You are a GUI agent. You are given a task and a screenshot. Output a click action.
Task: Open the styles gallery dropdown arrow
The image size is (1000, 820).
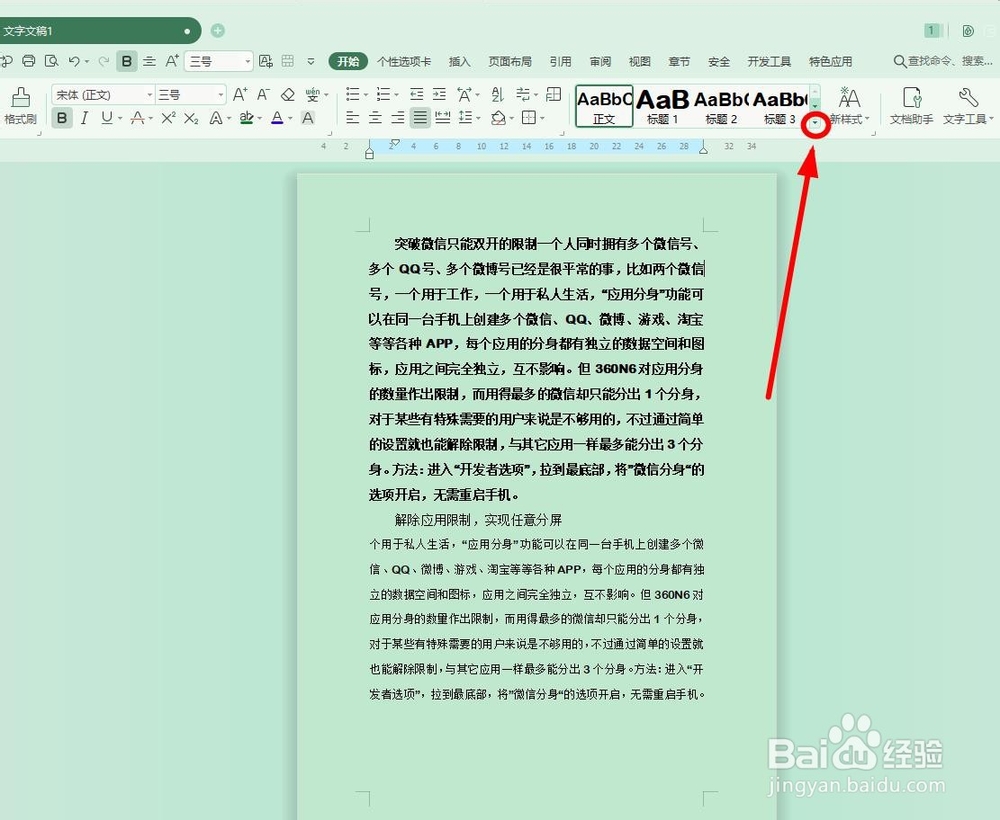[x=816, y=124]
